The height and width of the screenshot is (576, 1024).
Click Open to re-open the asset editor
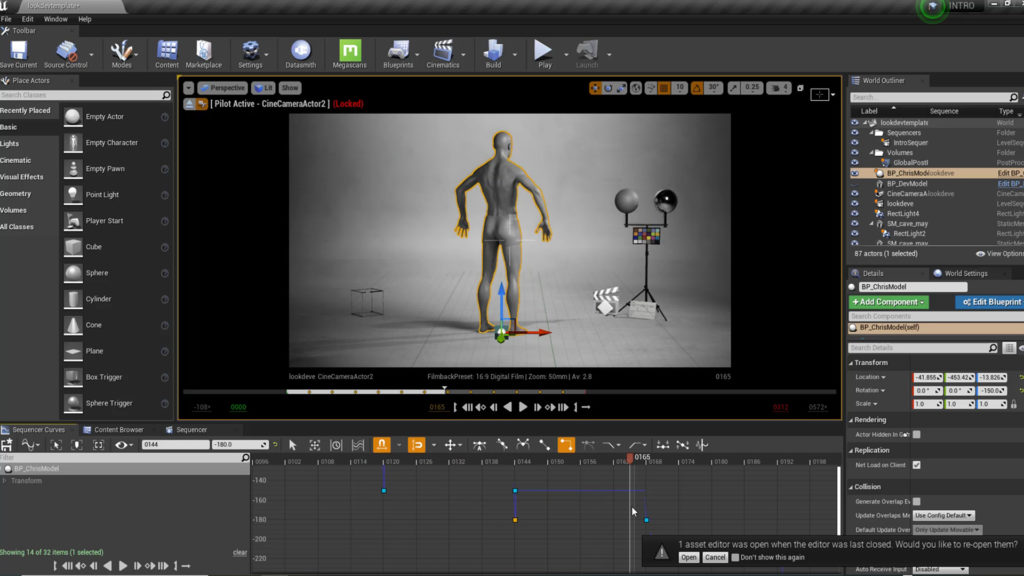point(689,557)
